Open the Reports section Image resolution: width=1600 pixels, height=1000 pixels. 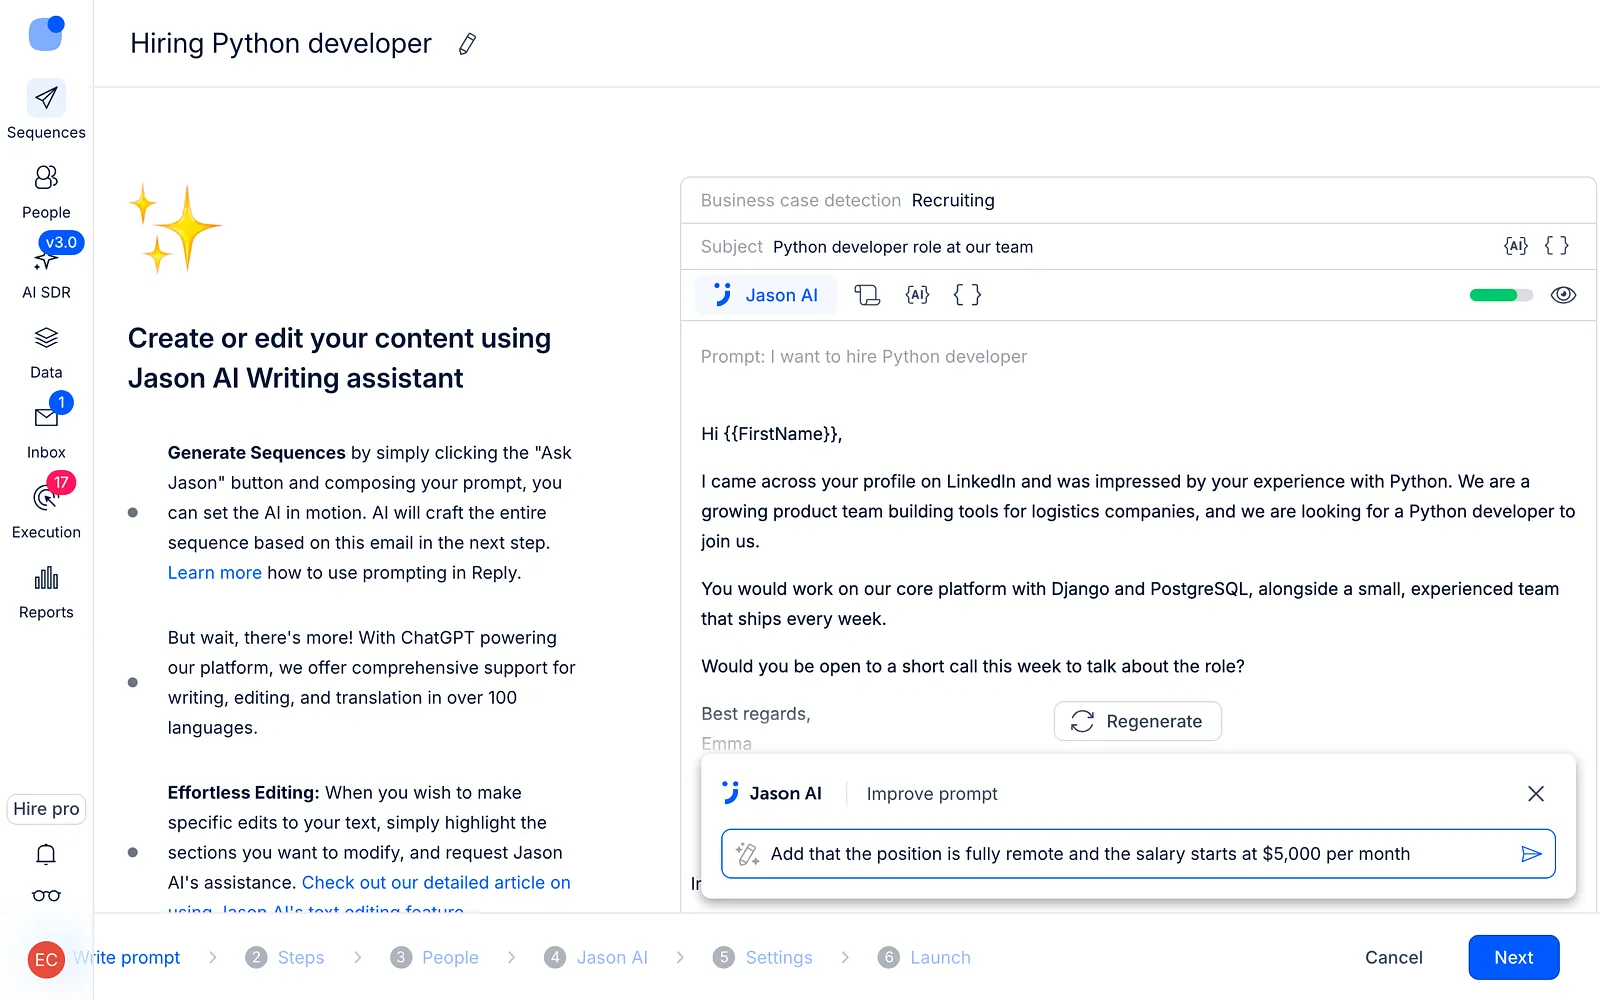click(x=46, y=592)
